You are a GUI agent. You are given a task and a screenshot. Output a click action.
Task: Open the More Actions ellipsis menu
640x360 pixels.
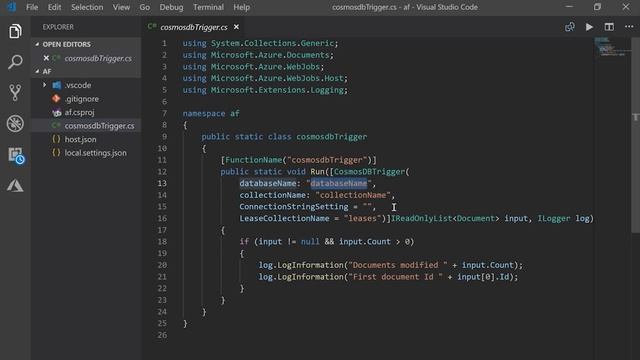point(629,27)
